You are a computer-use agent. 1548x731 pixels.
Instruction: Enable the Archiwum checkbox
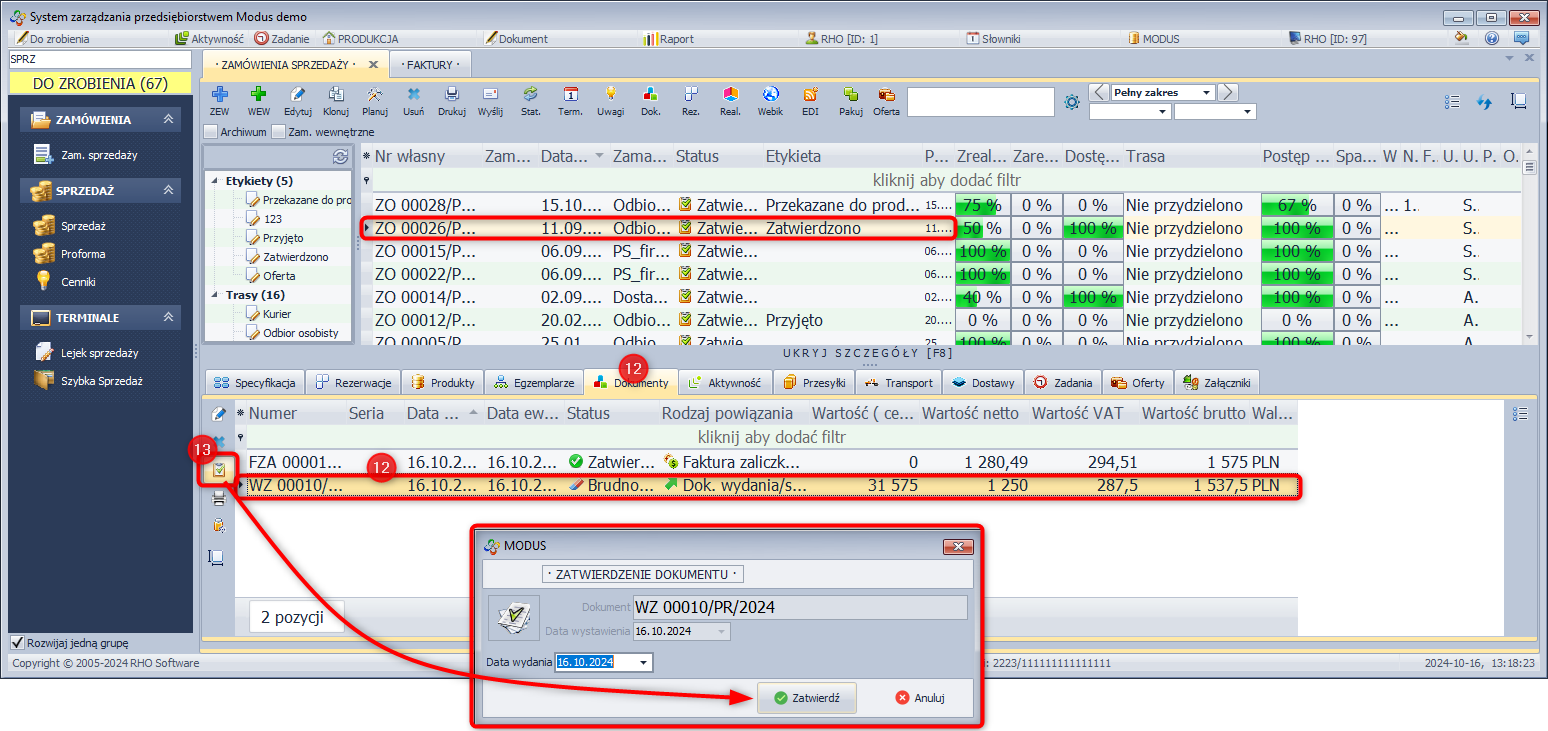(x=211, y=131)
